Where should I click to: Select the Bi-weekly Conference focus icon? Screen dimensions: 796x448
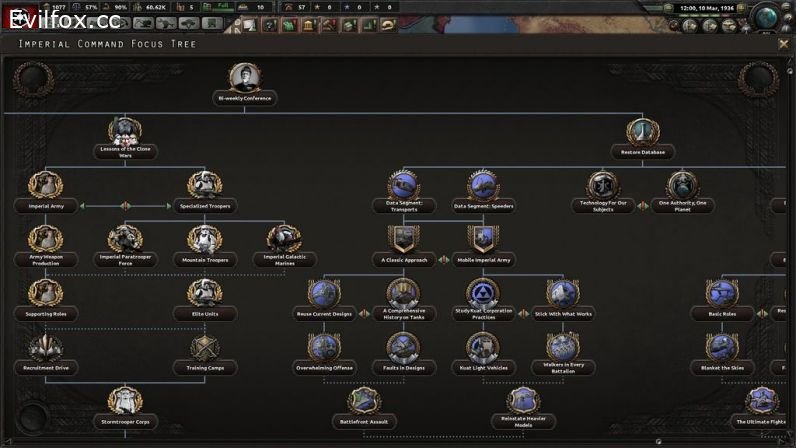(244, 78)
